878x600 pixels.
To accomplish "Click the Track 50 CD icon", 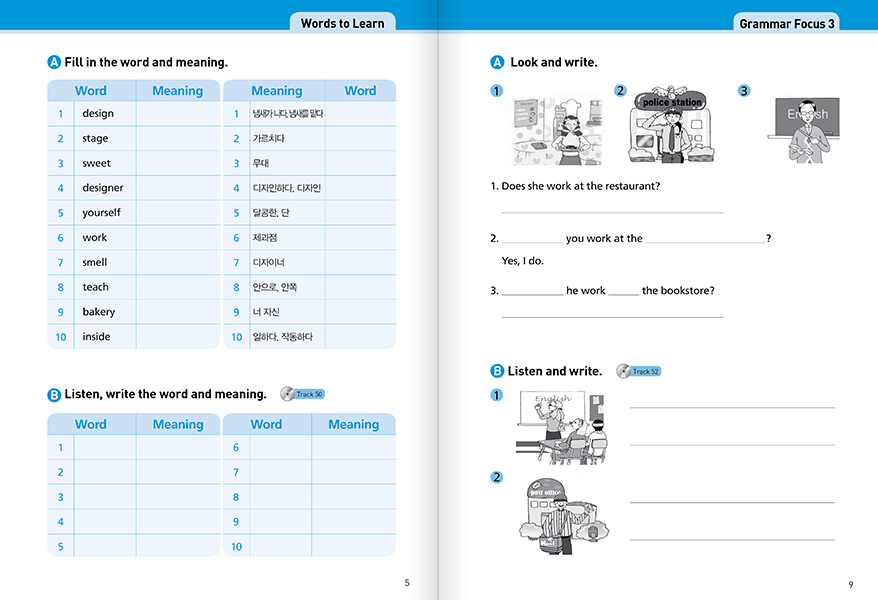I will (290, 394).
